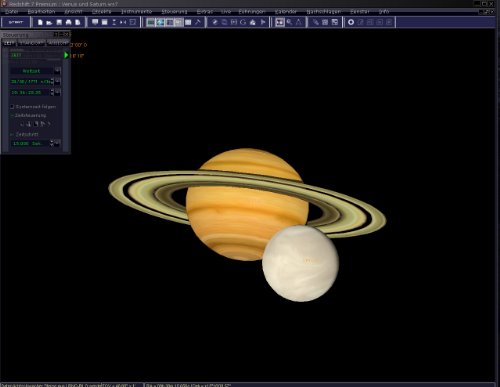Open the Weltzeit dropdown arrow
500x387 pixels.
tap(57, 71)
